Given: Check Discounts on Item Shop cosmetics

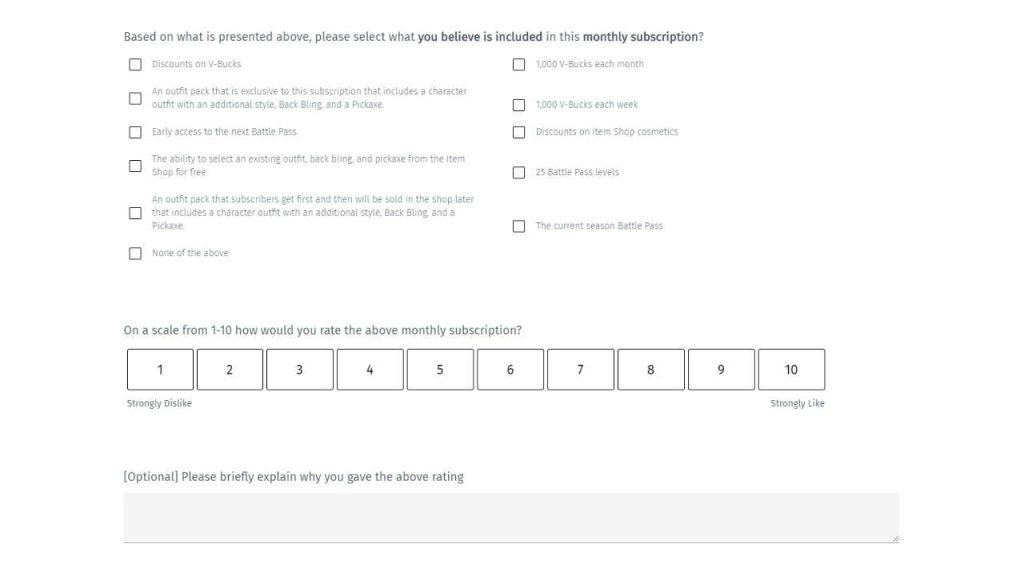Looking at the screenshot, I should click(x=519, y=132).
